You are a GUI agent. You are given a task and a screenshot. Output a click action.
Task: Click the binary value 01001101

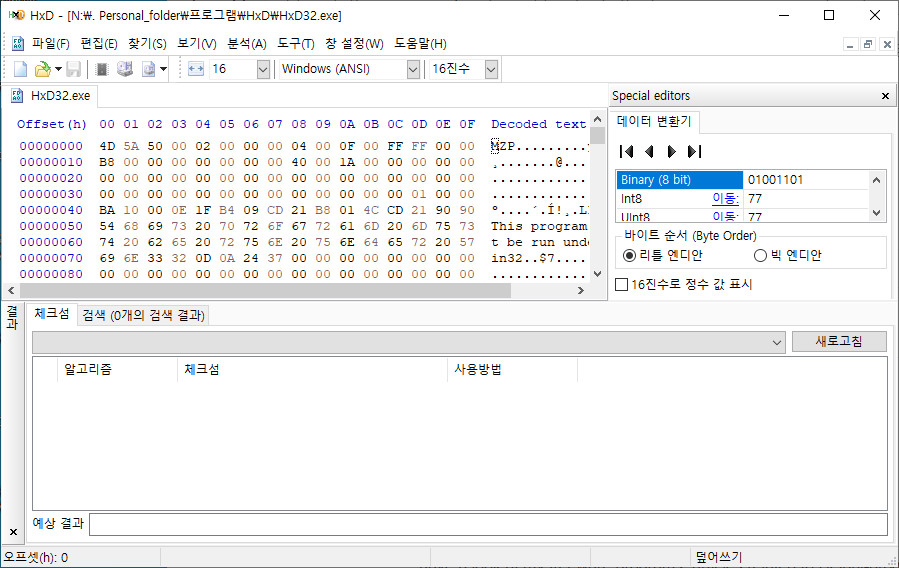(x=775, y=179)
